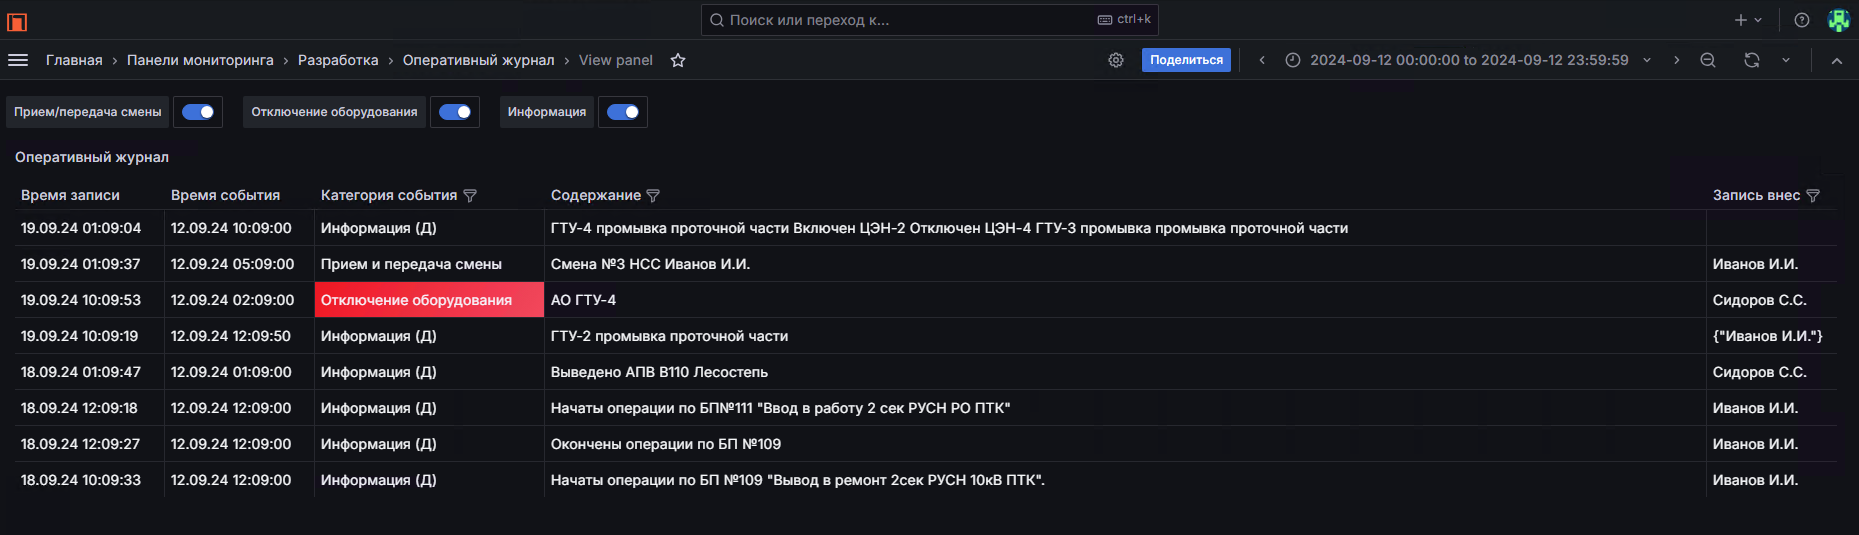This screenshot has height=535, width=1859.
Task: Go to Панели мониторинга breadcrumb
Action: (x=200, y=60)
